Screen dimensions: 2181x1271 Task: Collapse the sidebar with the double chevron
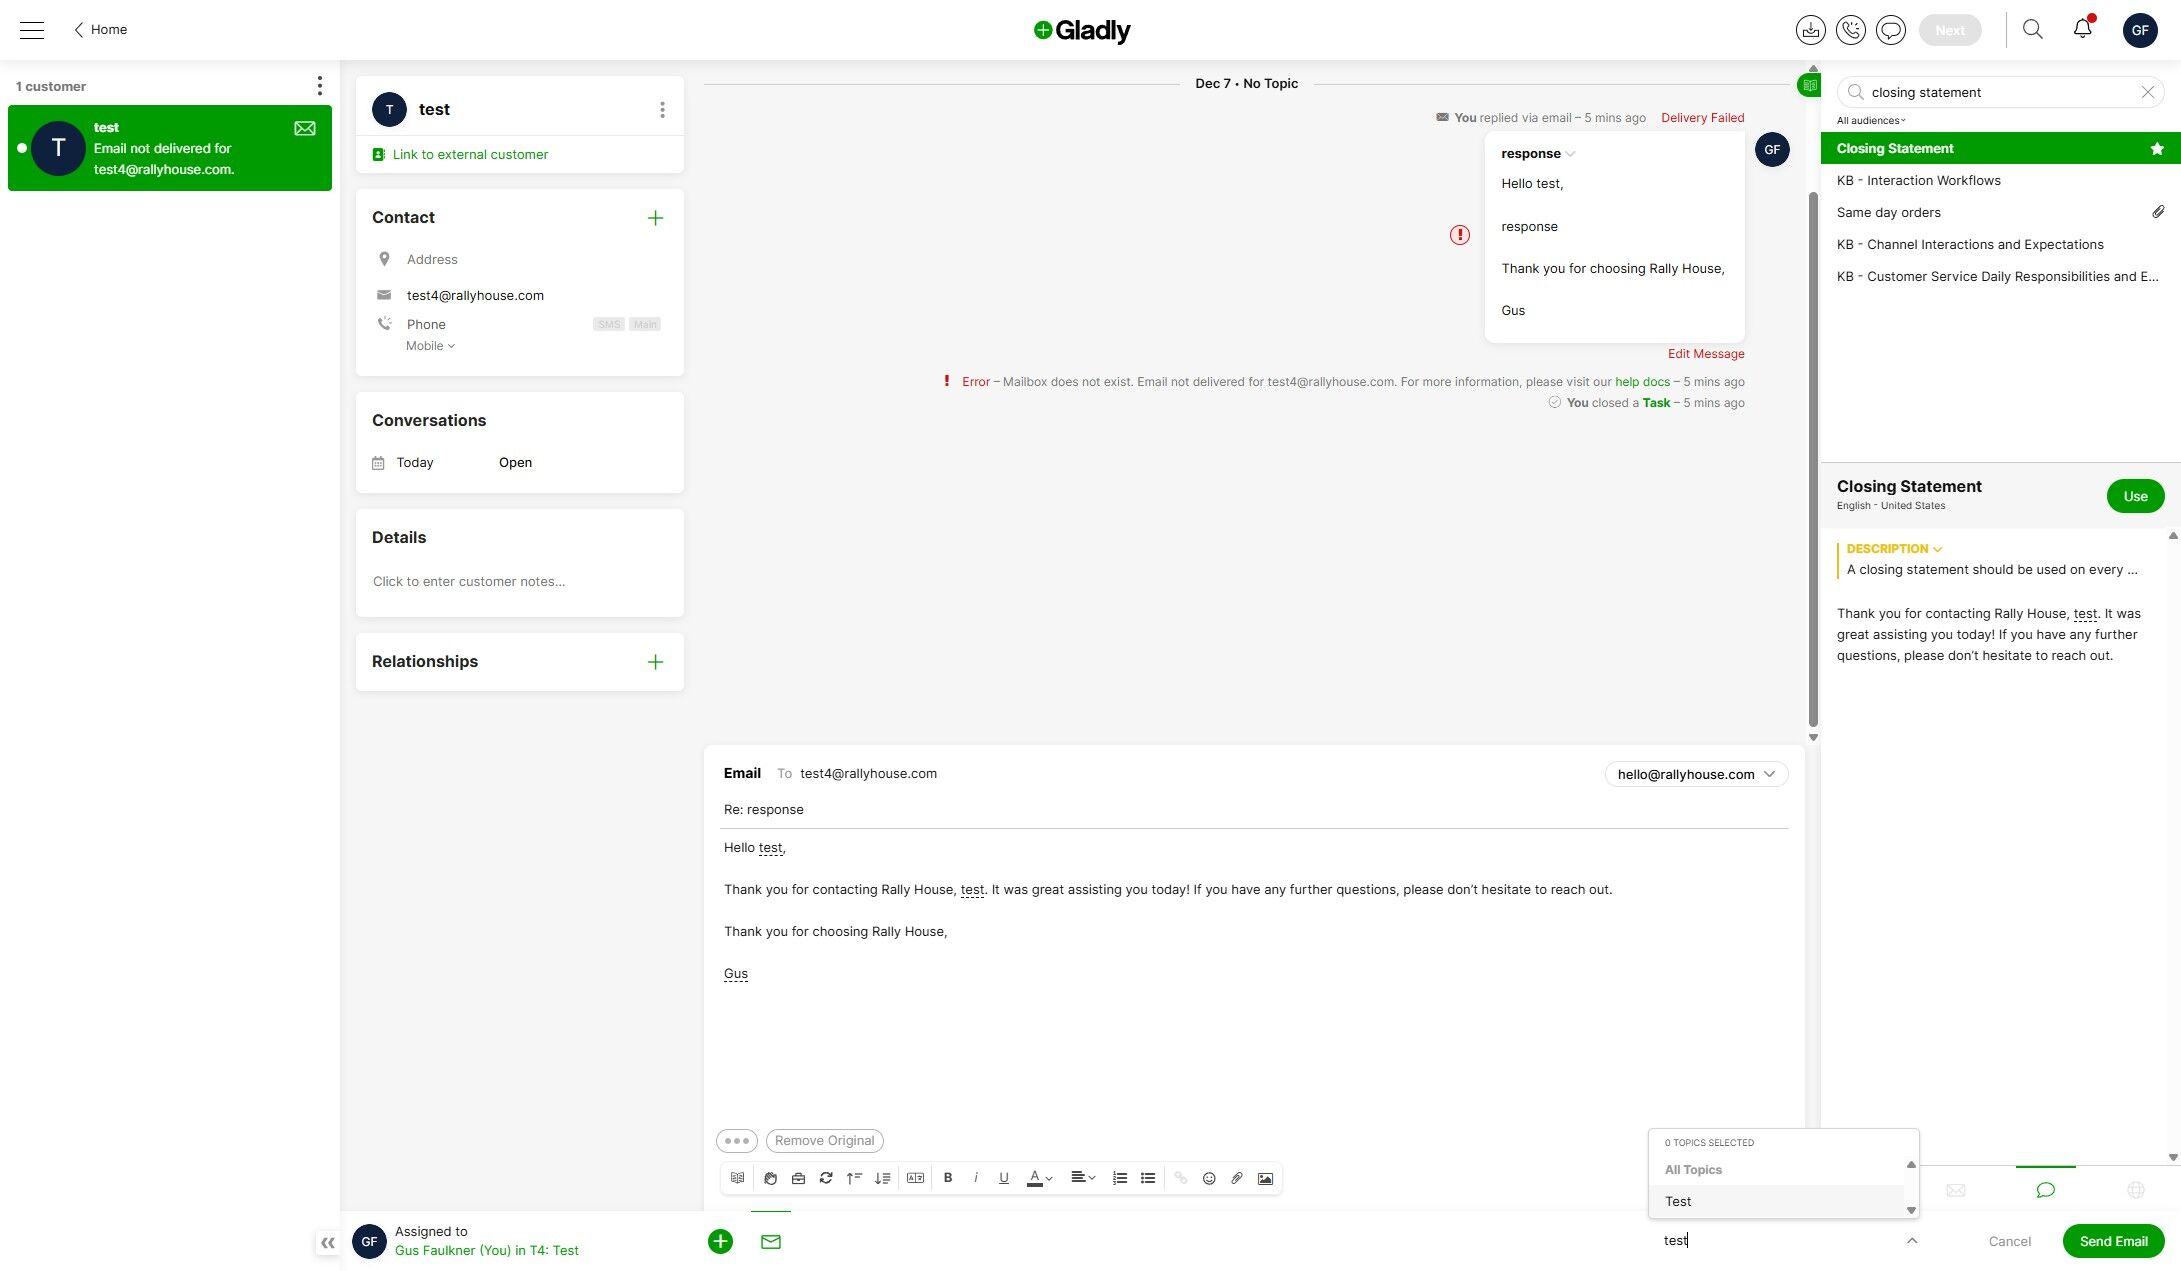[327, 1243]
